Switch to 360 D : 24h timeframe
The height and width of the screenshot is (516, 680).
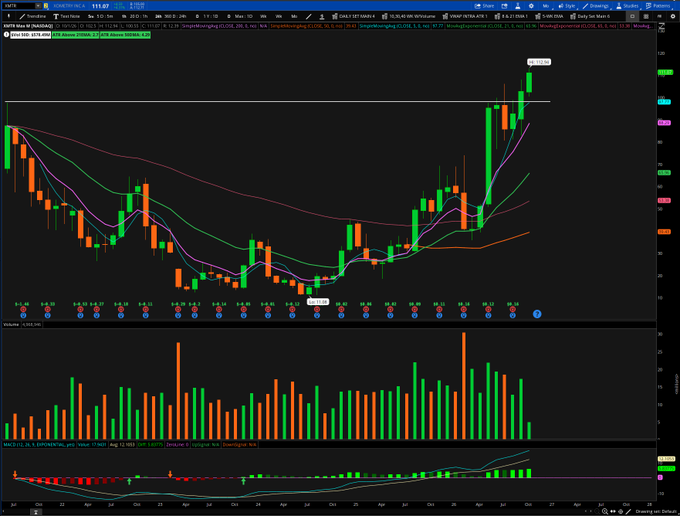[x=171, y=16]
